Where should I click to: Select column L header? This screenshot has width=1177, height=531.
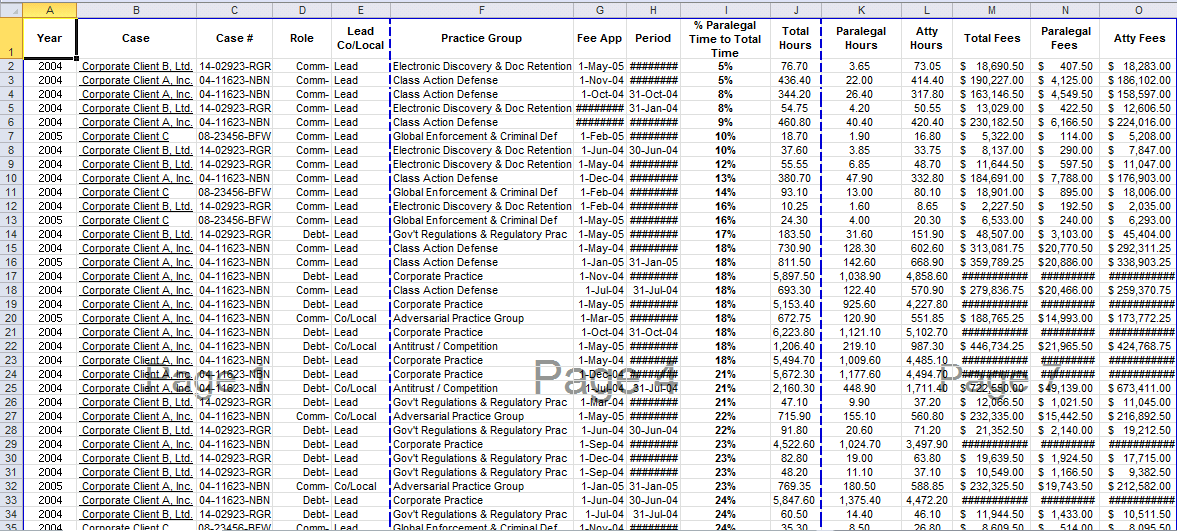point(927,9)
